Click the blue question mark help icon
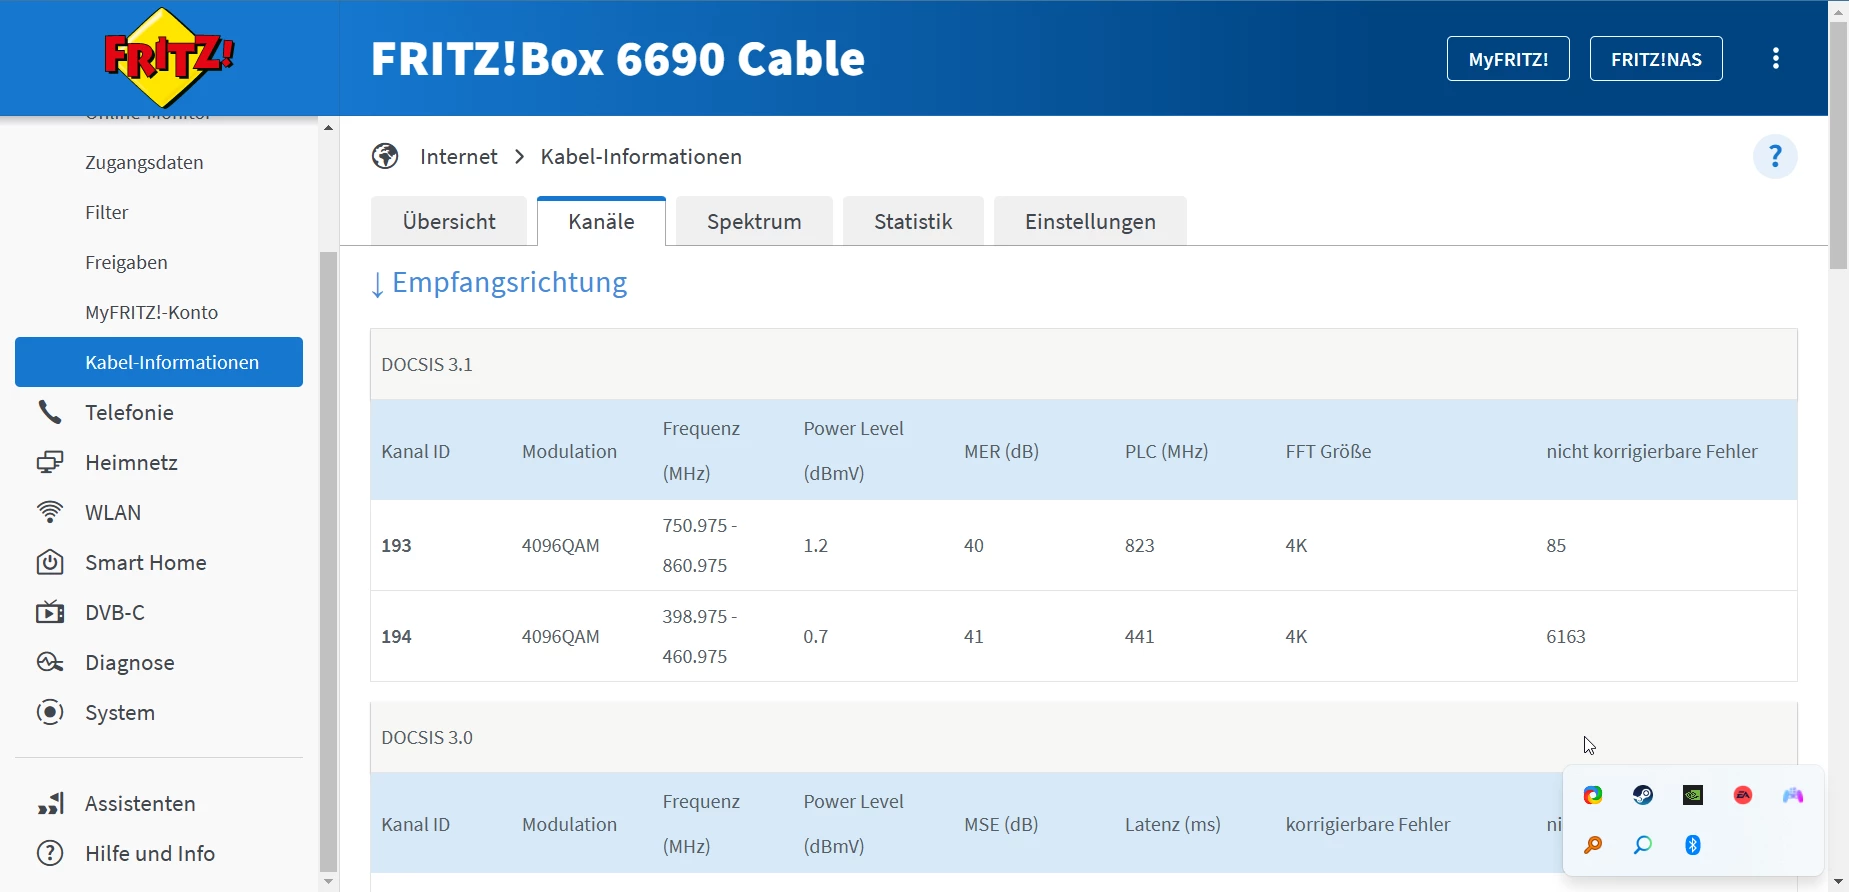 pos(1775,157)
